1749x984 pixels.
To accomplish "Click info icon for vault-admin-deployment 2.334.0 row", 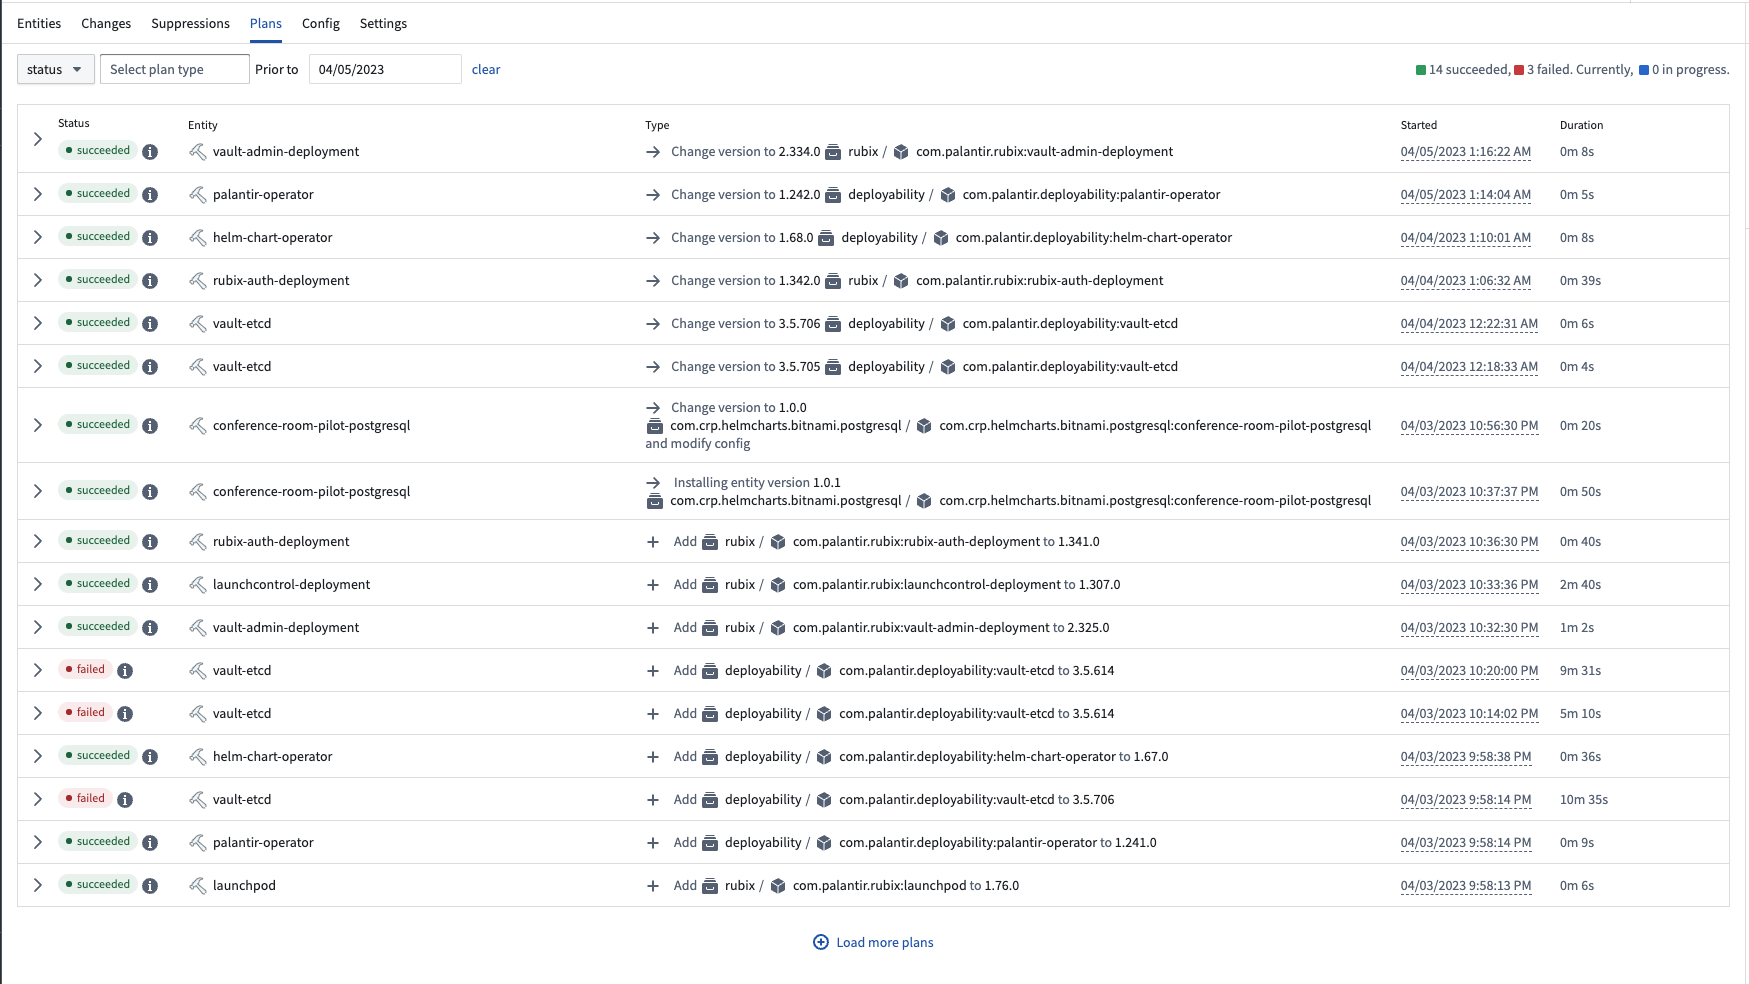I will 150,152.
